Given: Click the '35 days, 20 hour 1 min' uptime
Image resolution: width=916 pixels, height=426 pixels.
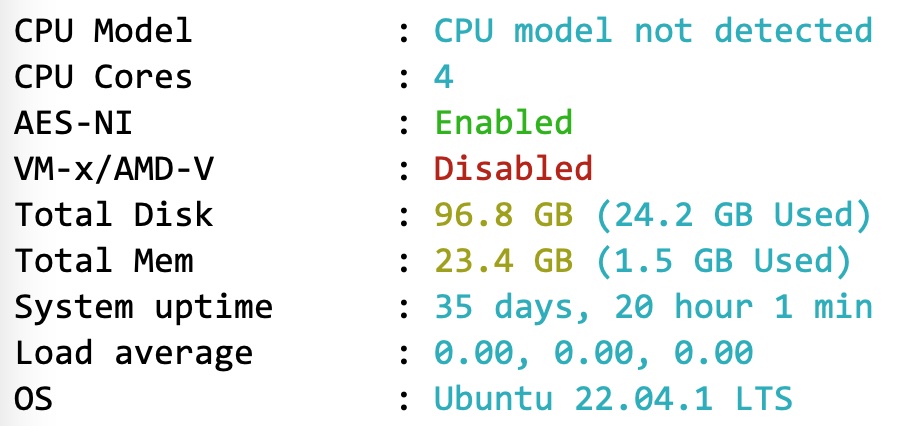Looking at the screenshot, I should [x=652, y=307].
